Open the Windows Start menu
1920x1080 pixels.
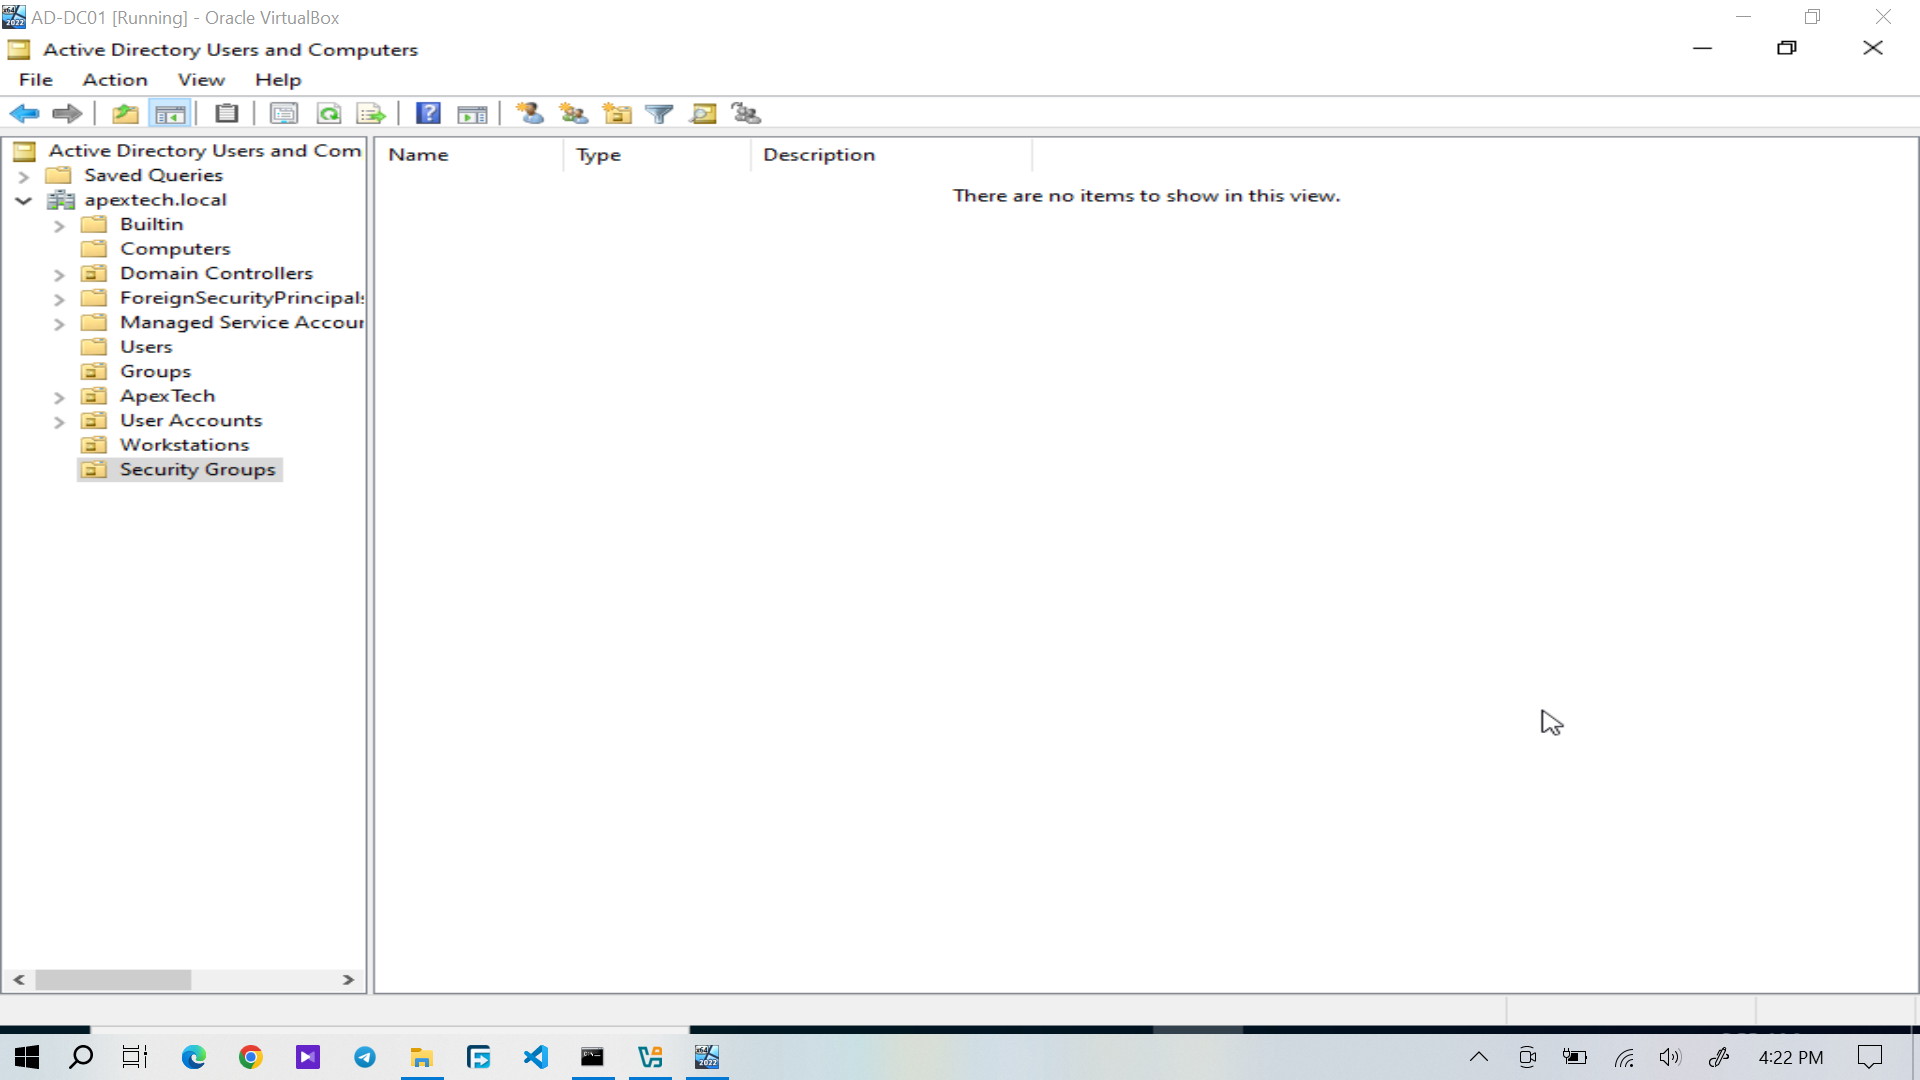coord(27,1057)
